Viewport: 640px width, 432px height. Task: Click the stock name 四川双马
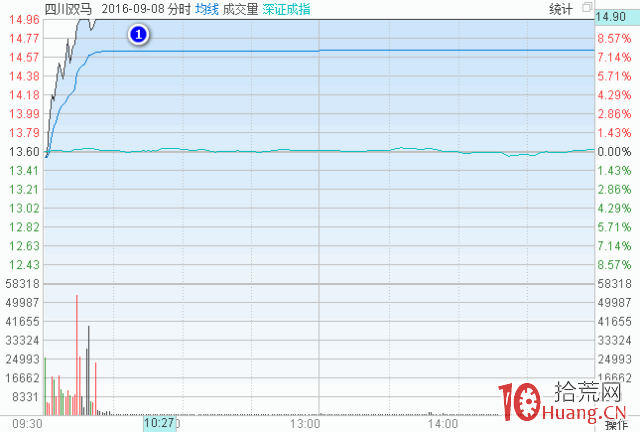click(x=68, y=9)
